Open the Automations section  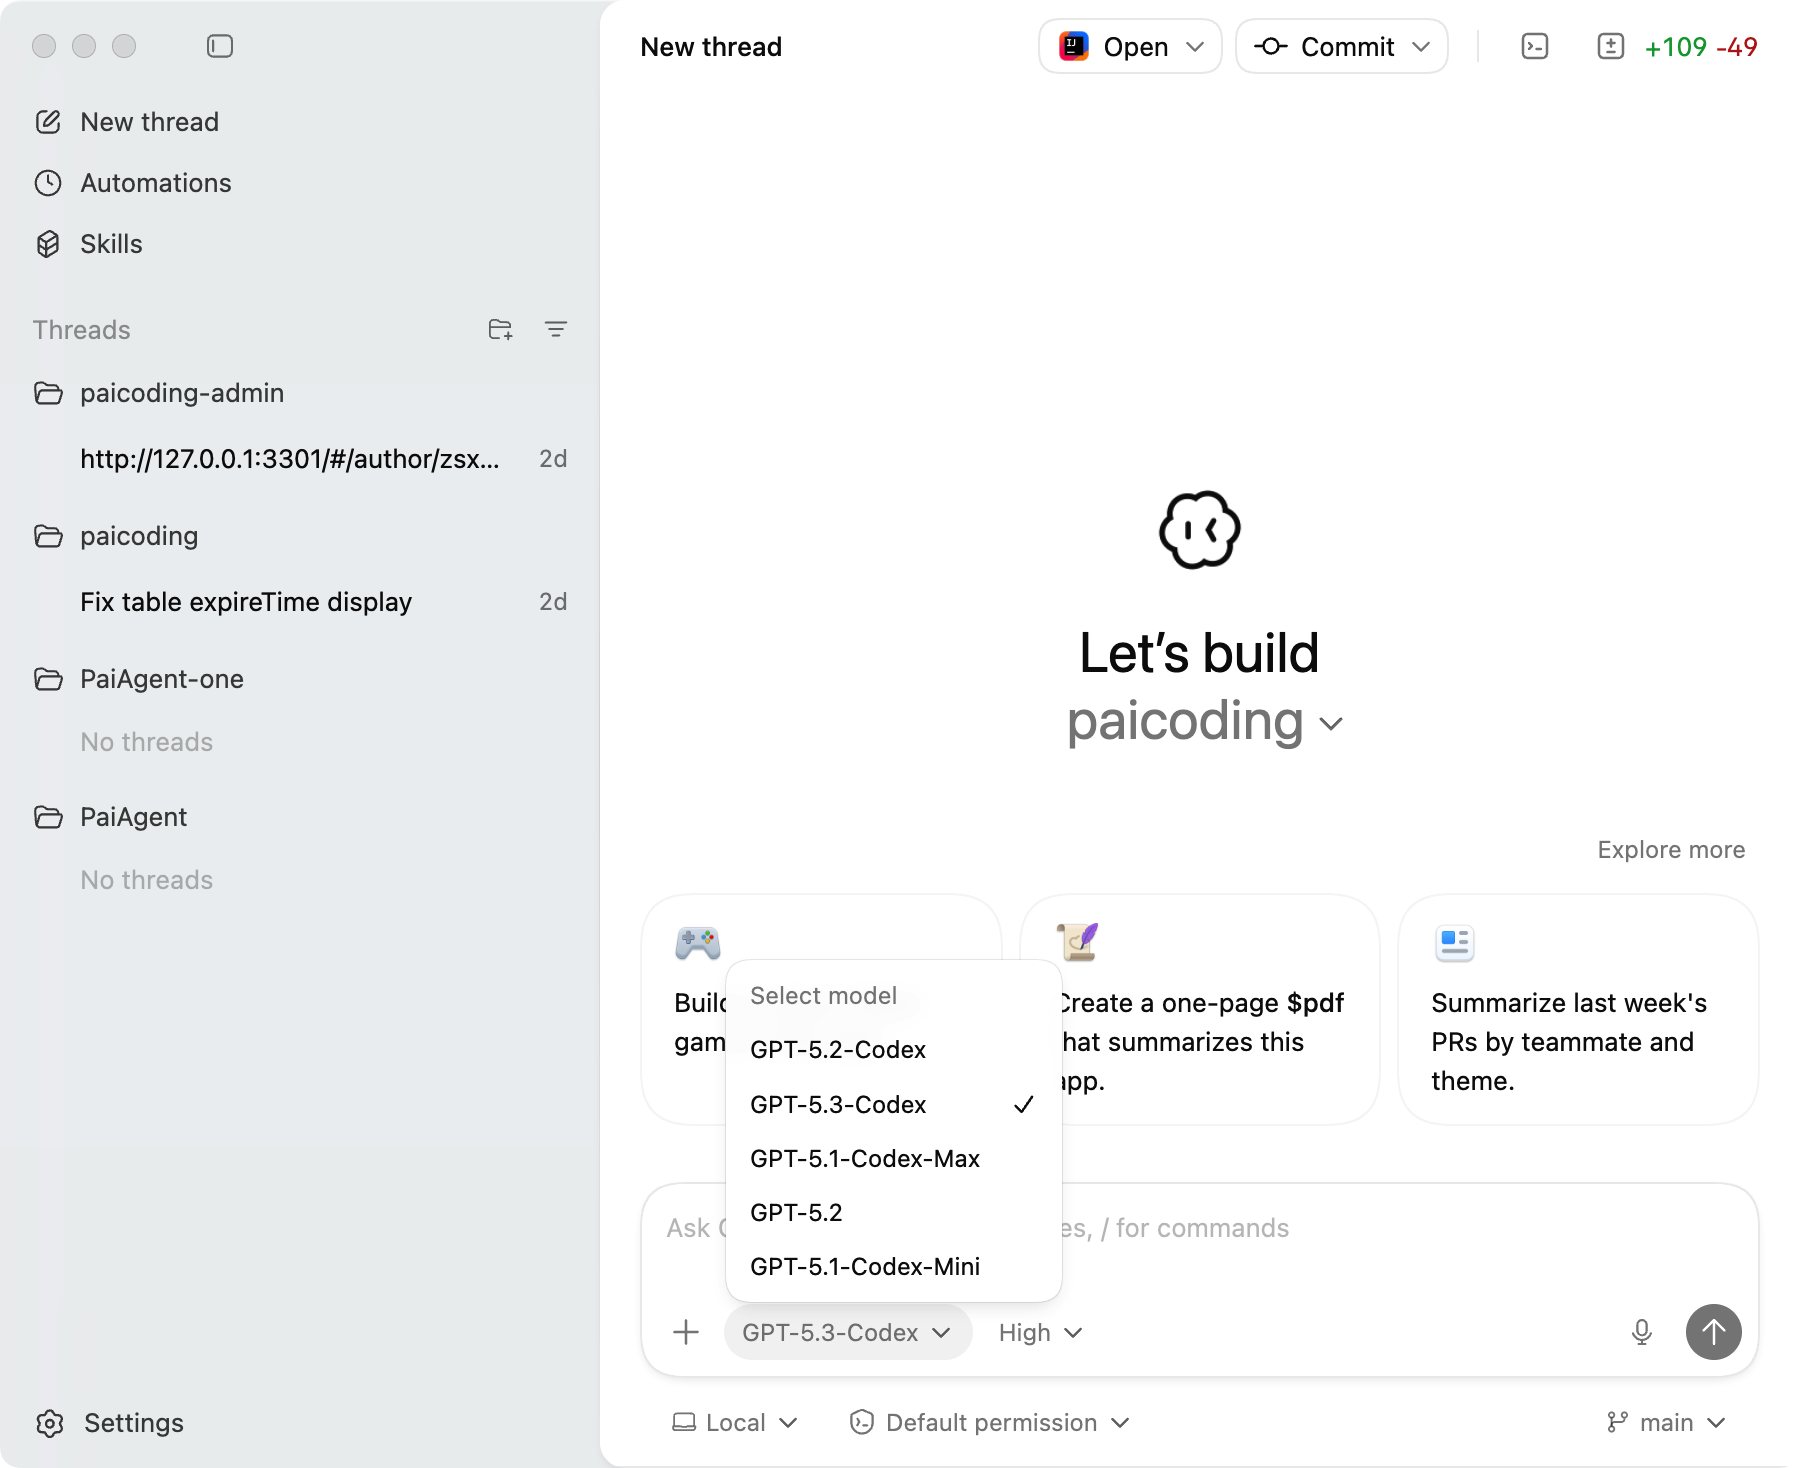[x=155, y=183]
